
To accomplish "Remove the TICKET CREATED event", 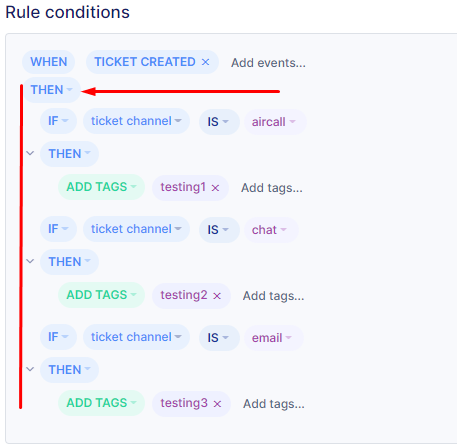I will 205,62.
